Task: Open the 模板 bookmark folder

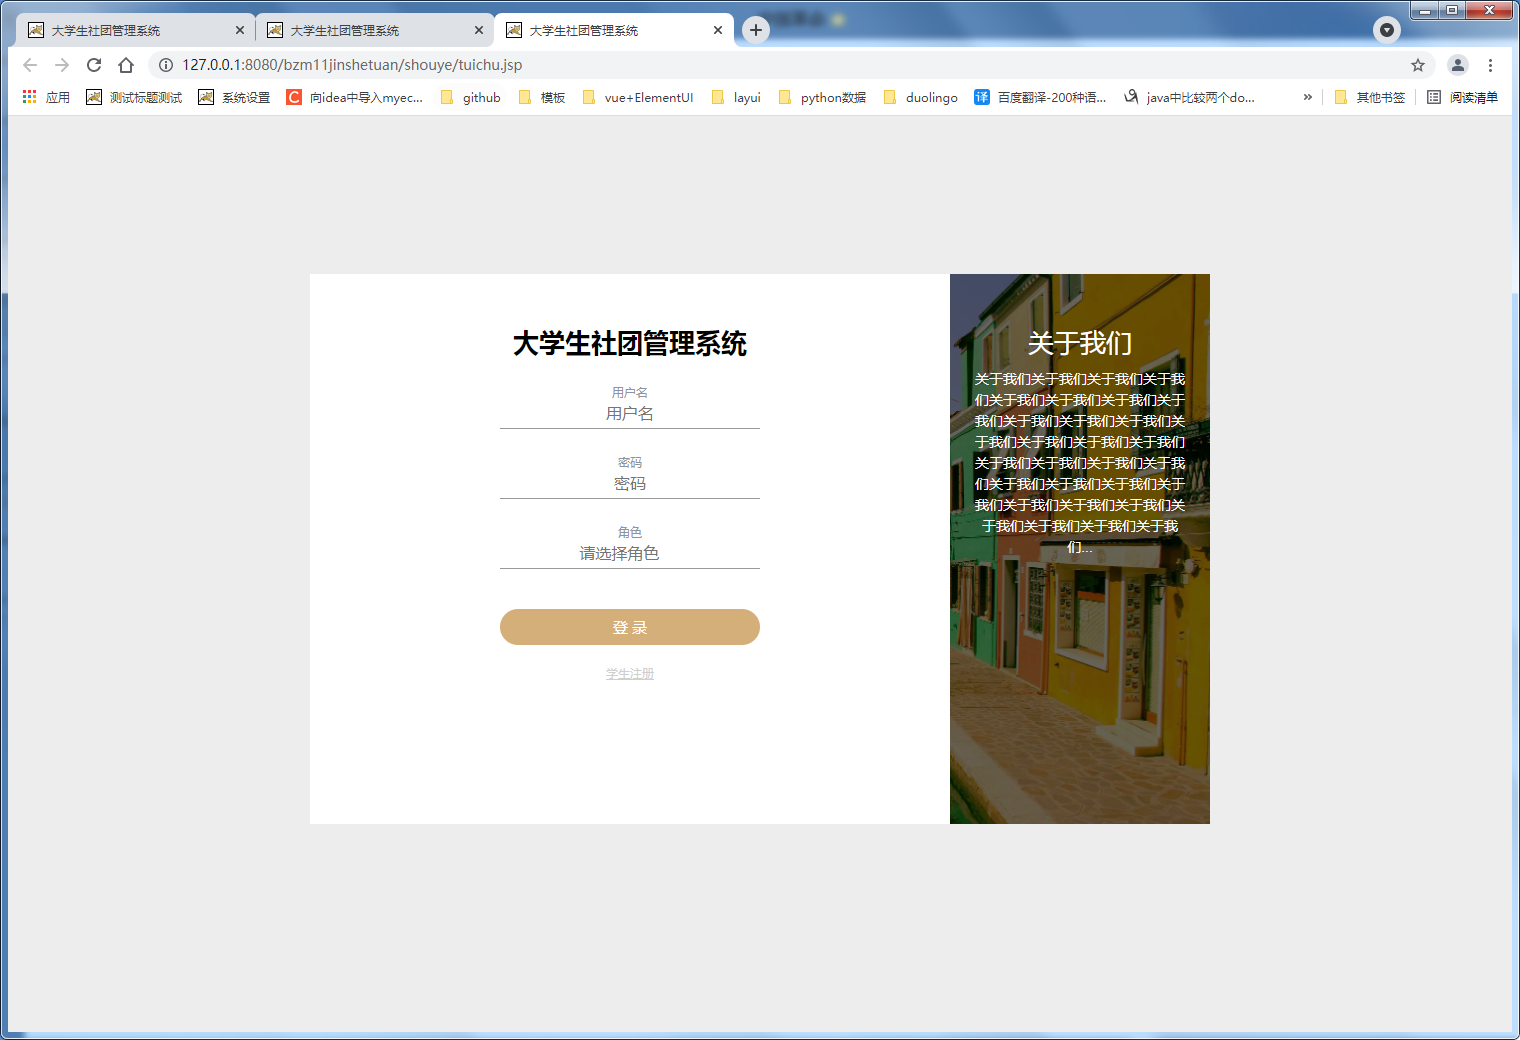Action: [x=542, y=97]
